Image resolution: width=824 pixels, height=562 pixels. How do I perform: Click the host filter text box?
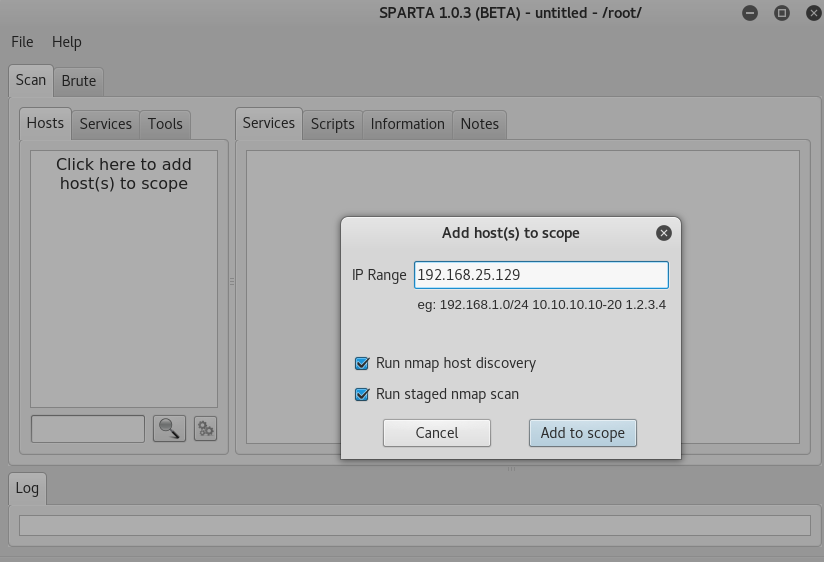(x=88, y=429)
